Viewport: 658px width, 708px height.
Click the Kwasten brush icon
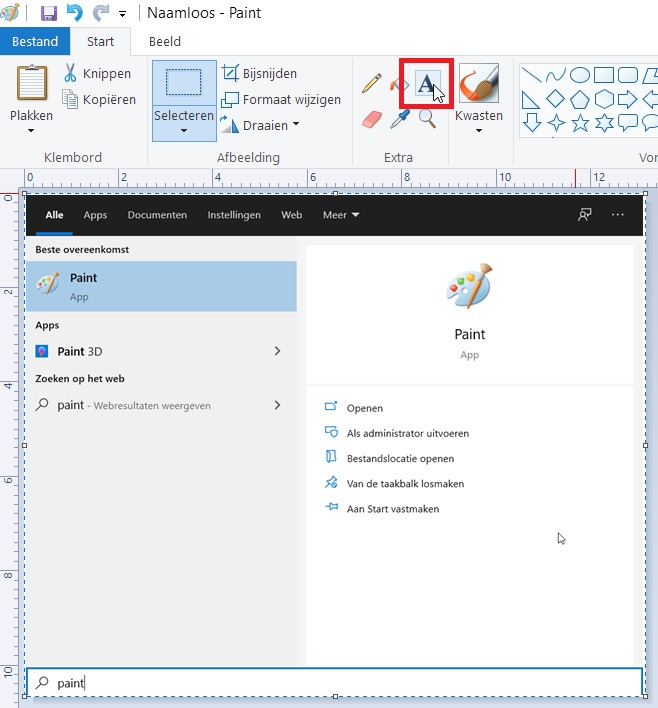[x=478, y=84]
